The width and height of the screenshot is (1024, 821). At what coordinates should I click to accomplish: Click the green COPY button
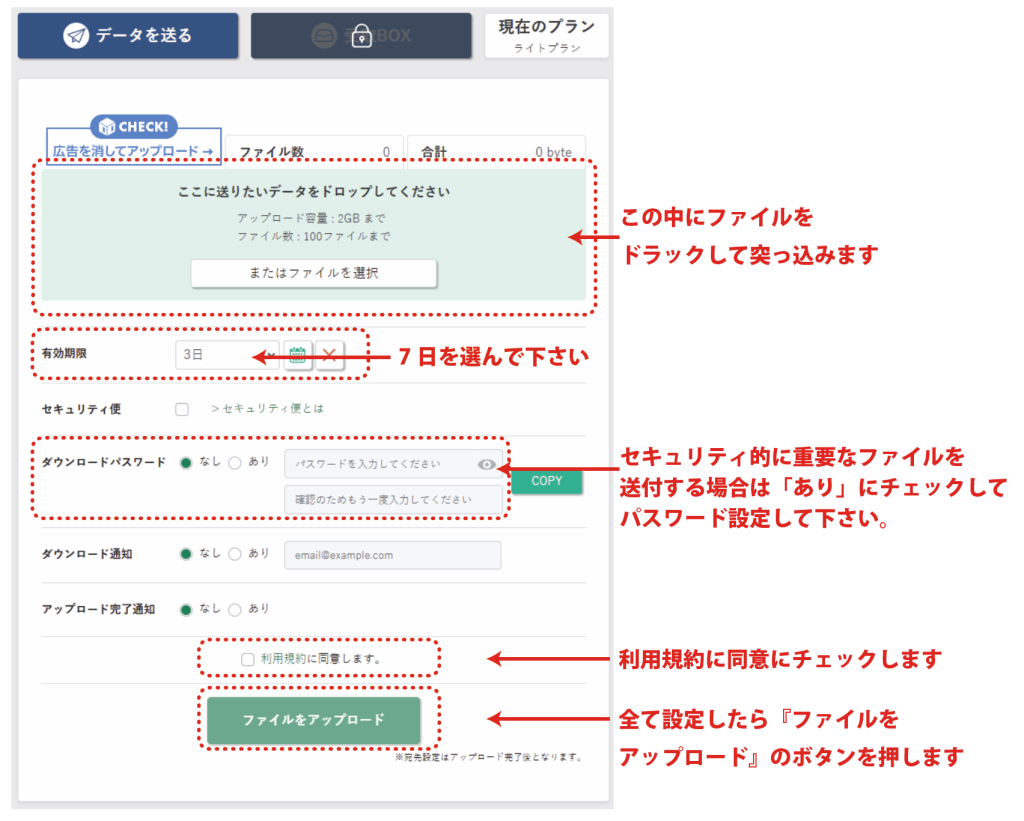point(546,481)
